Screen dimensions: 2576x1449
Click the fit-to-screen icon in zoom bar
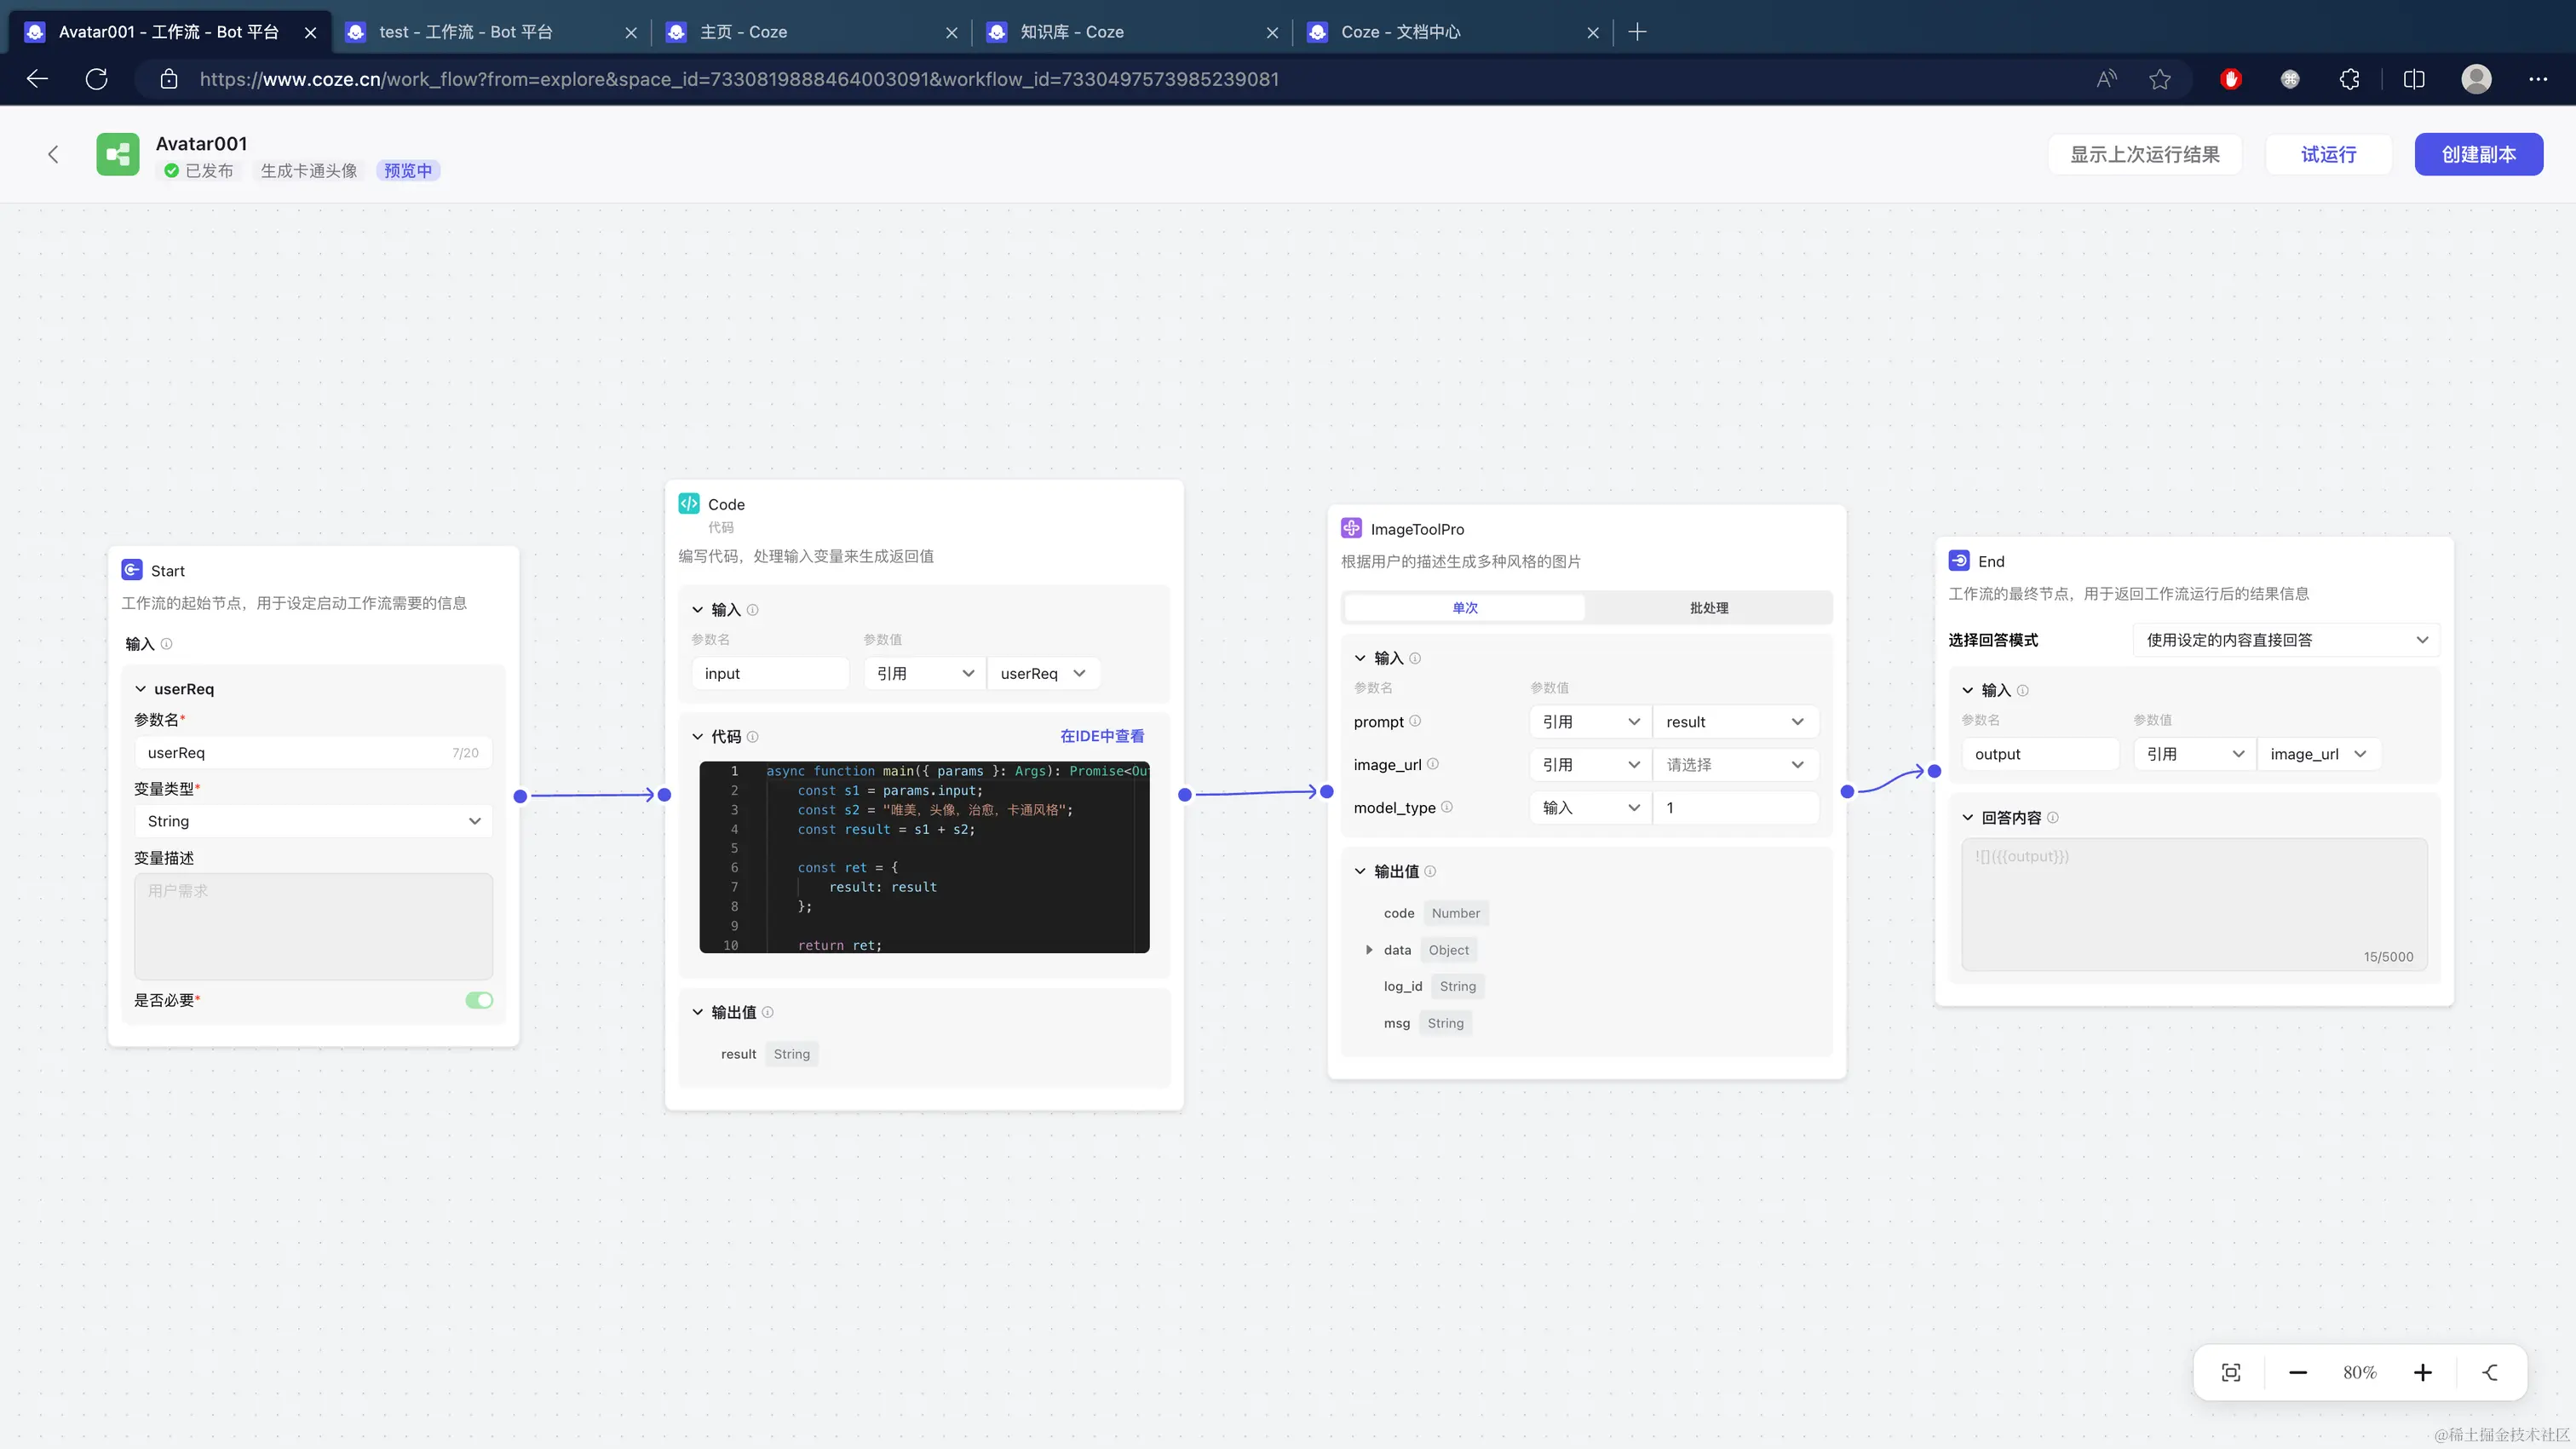[2231, 1372]
